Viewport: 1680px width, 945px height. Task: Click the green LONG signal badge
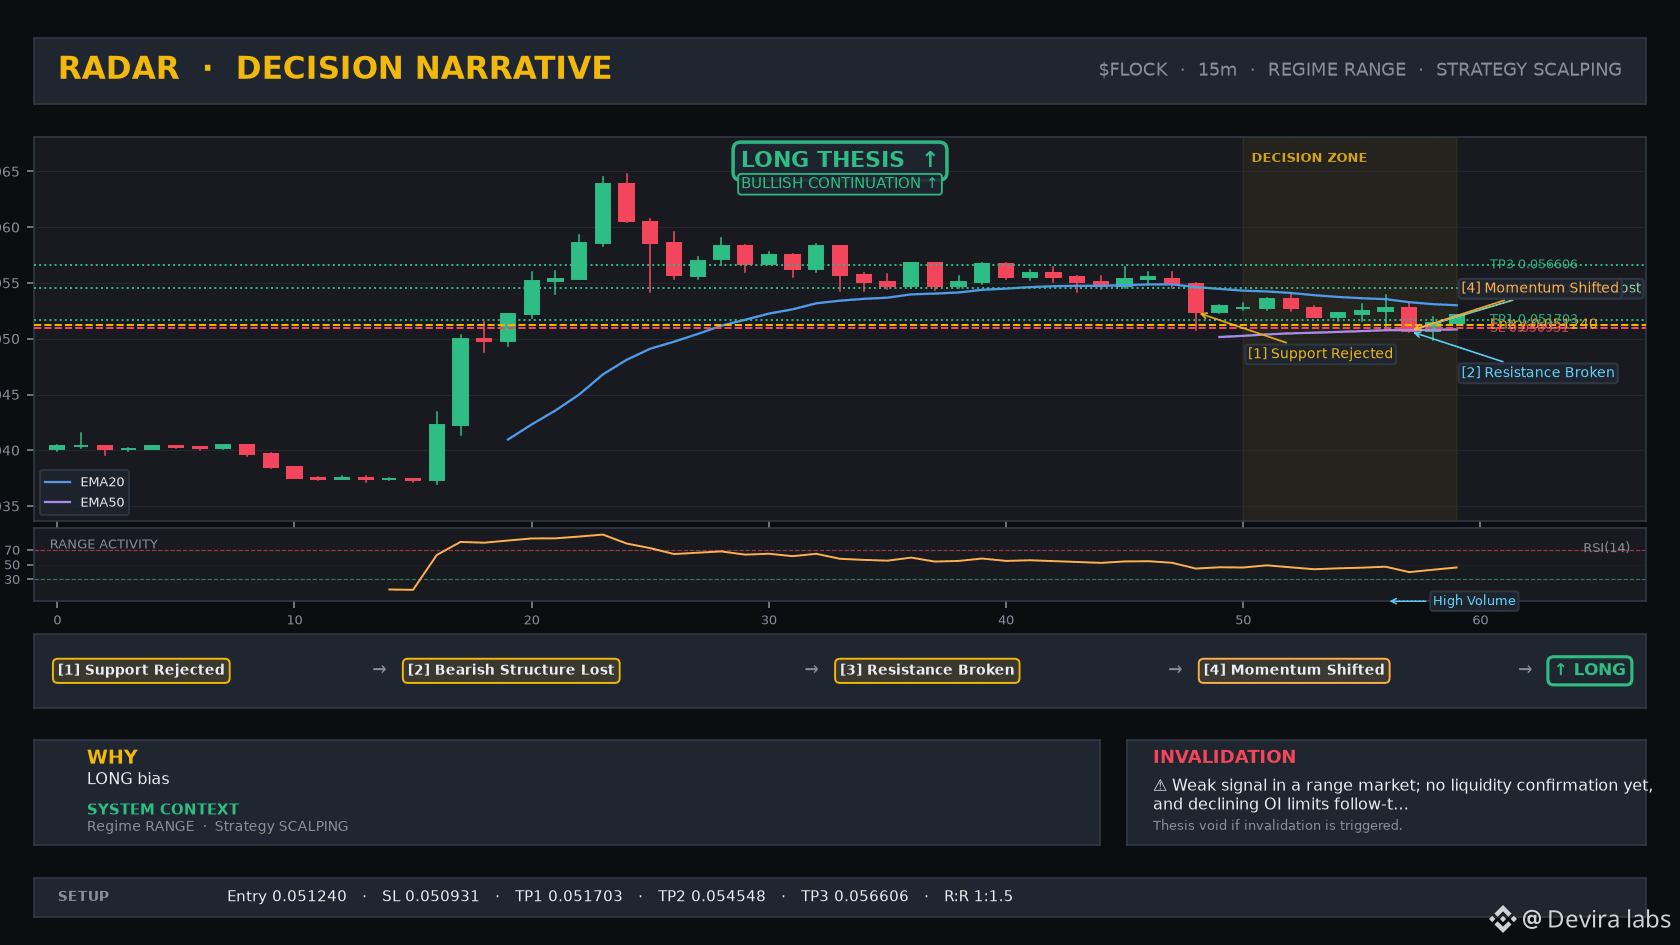click(x=1590, y=670)
